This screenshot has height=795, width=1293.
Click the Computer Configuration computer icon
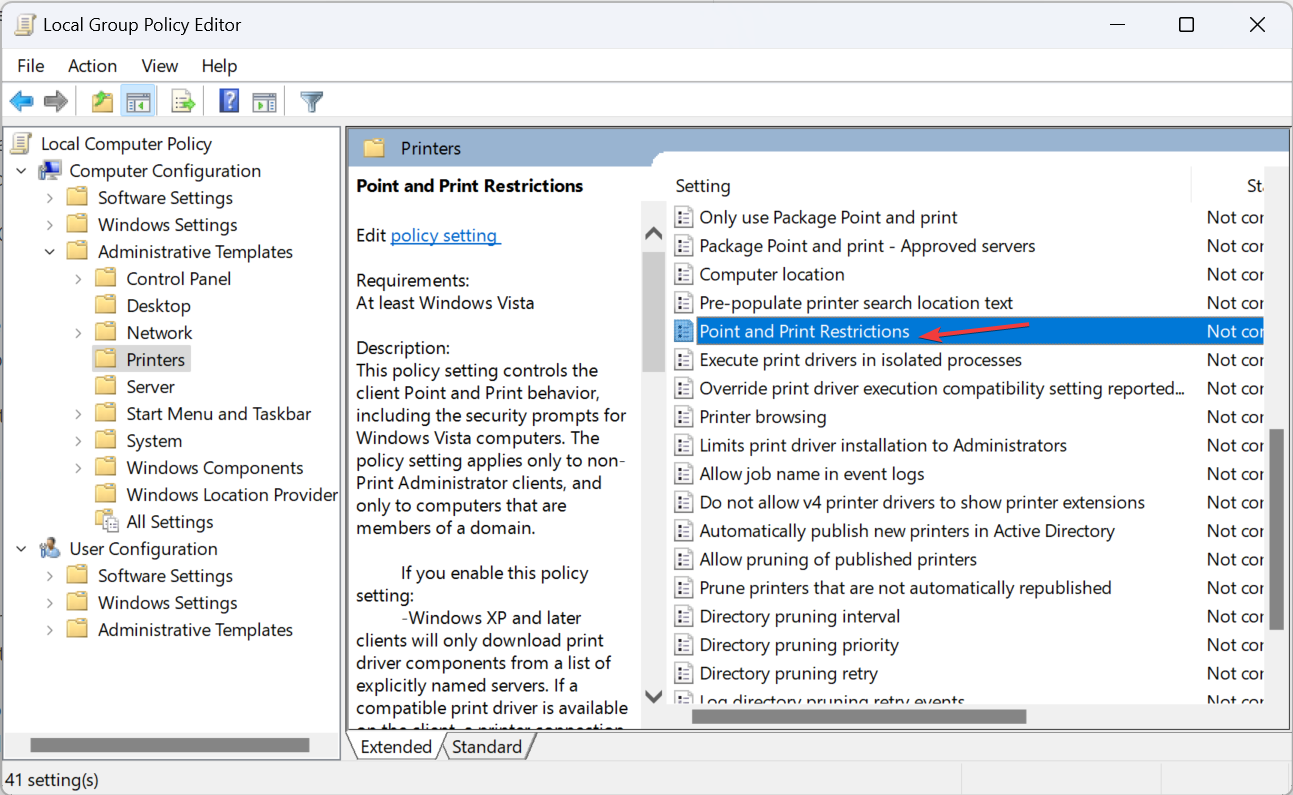pyautogui.click(x=50, y=170)
